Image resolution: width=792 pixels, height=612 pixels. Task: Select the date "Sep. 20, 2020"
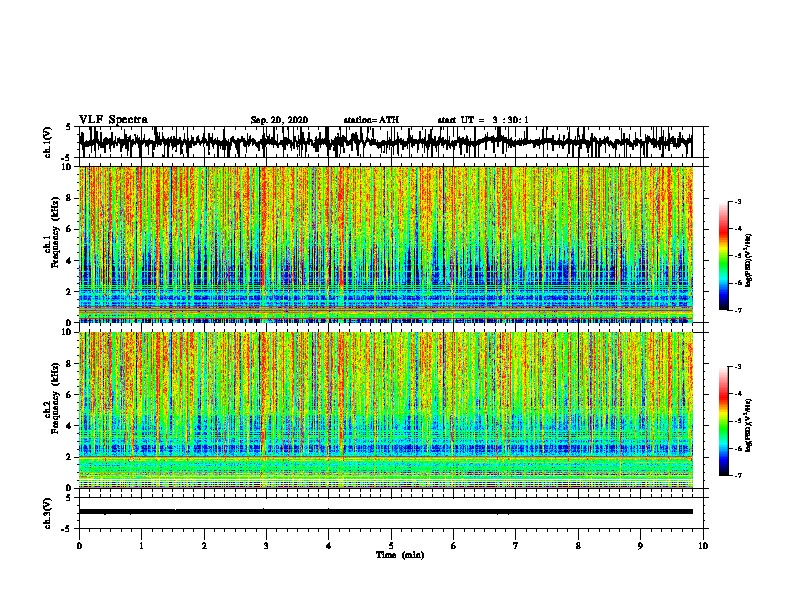279,120
